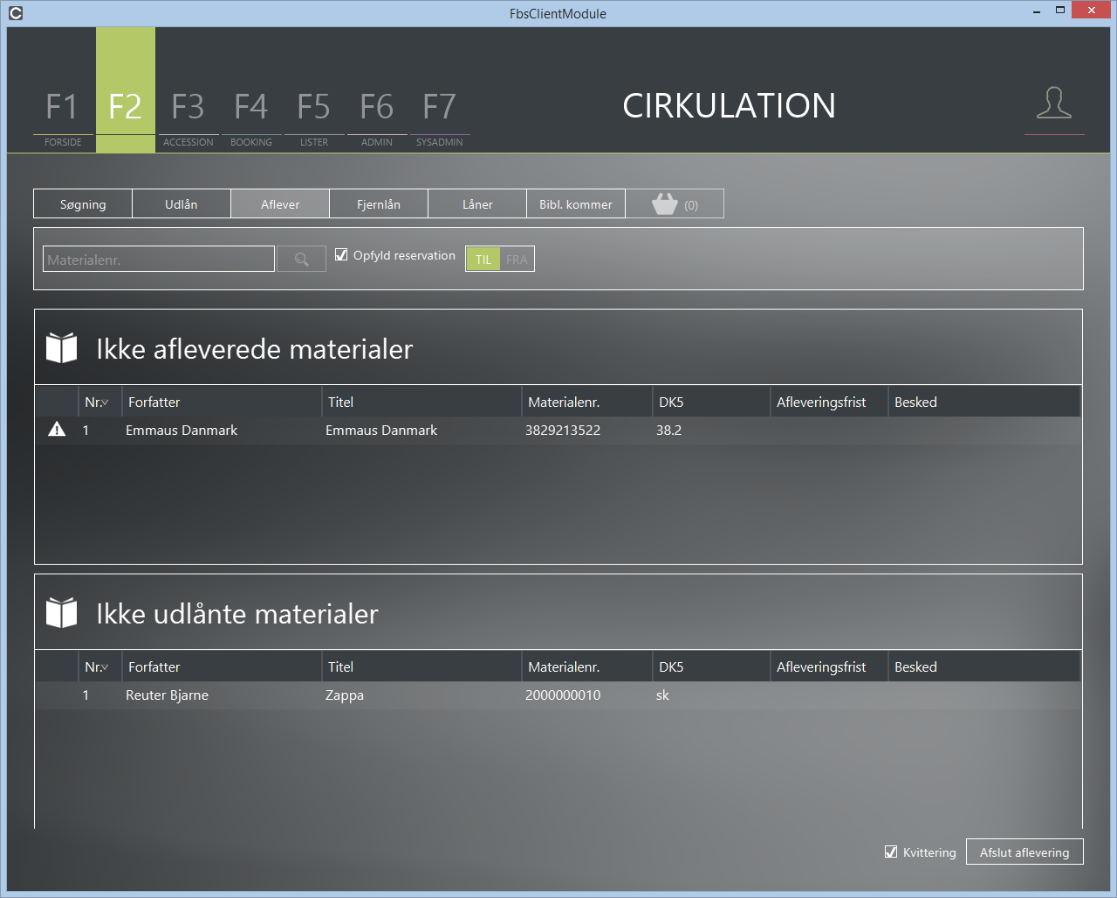Toggle the Opfyld reservation checkbox

click(341, 255)
